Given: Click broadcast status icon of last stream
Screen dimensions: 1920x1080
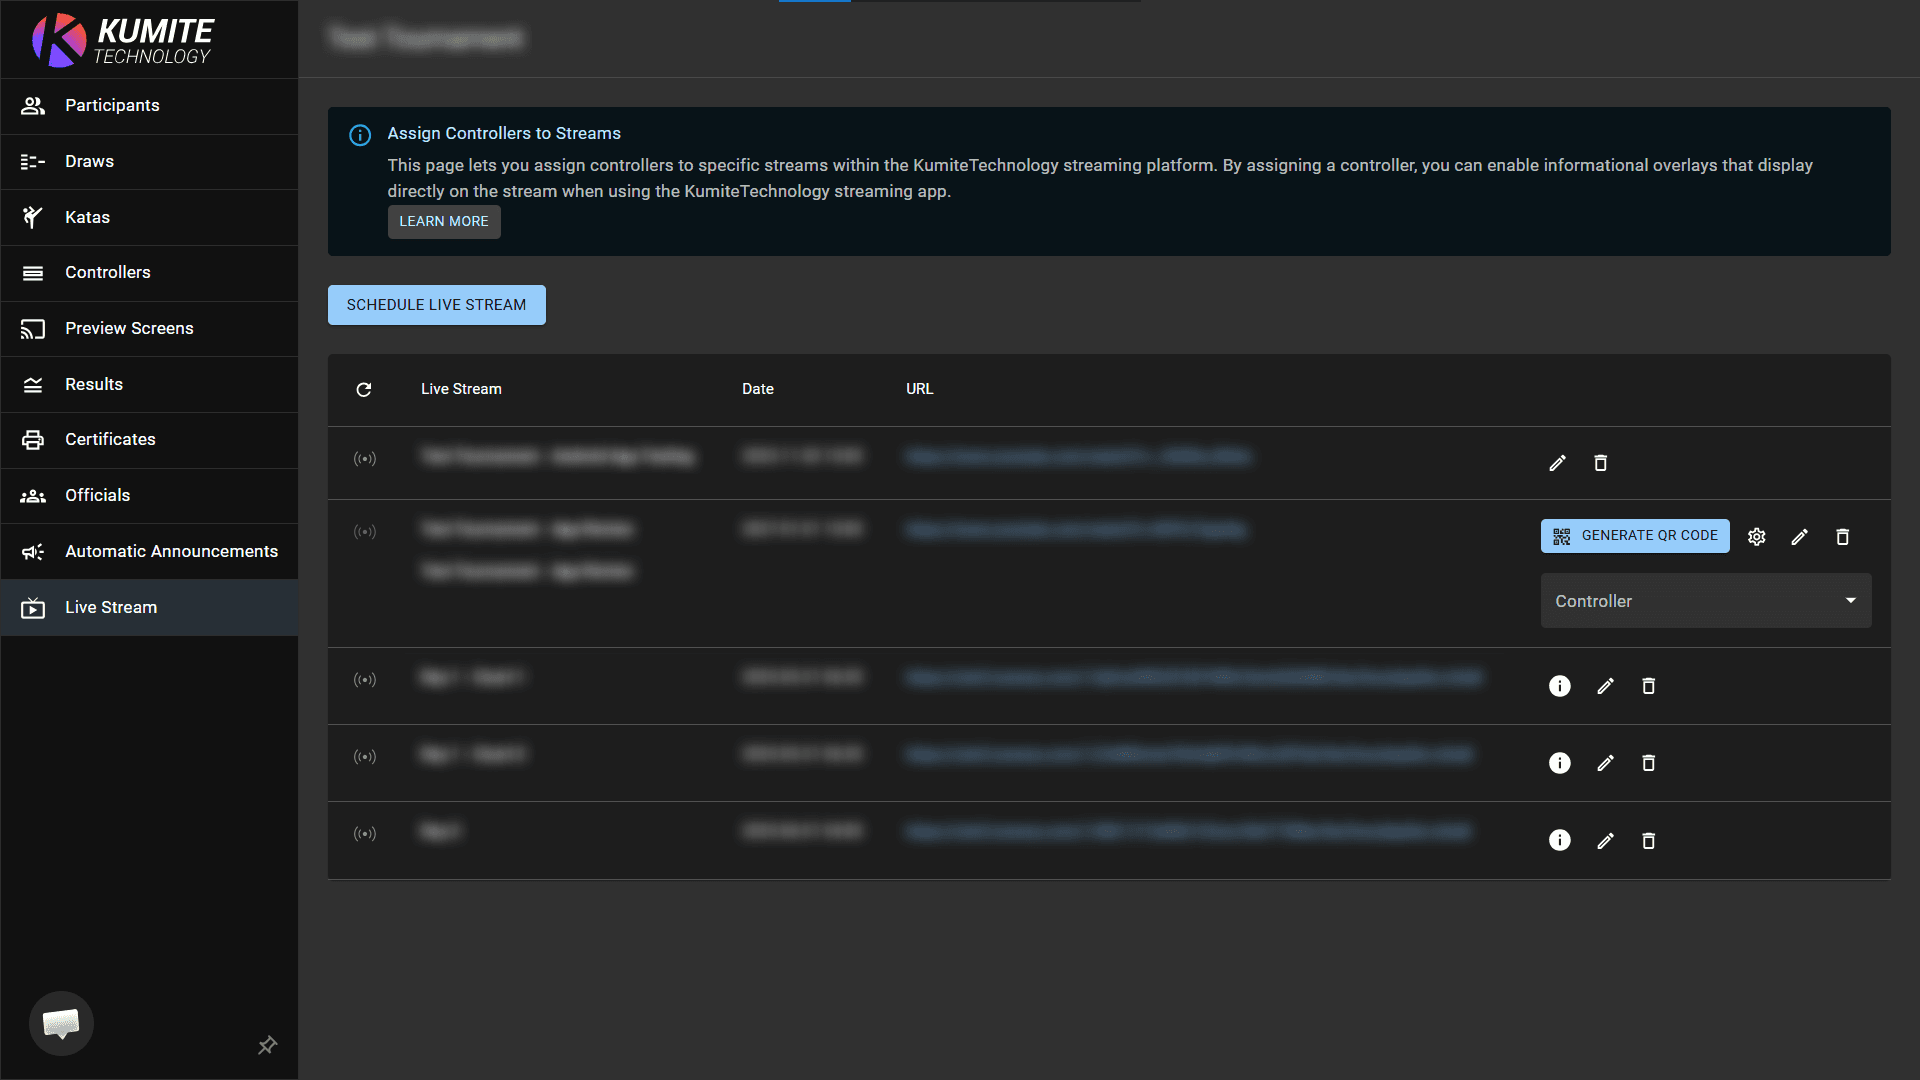Looking at the screenshot, I should [365, 833].
